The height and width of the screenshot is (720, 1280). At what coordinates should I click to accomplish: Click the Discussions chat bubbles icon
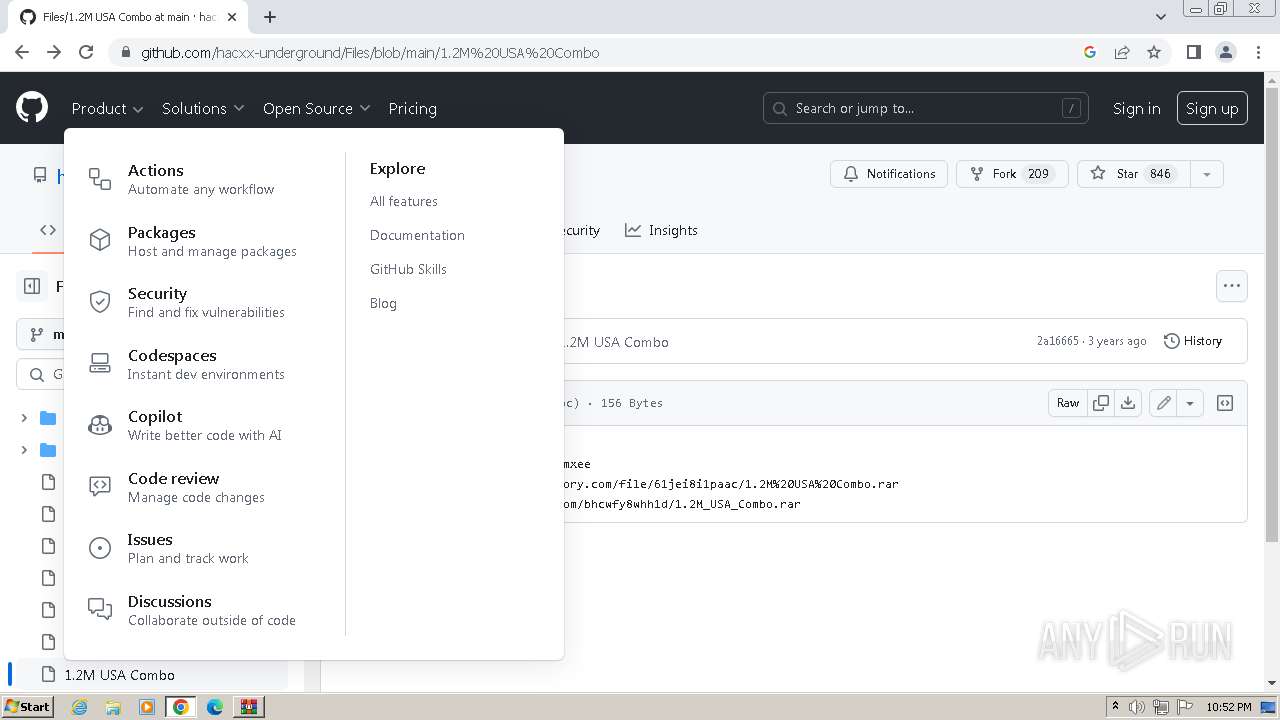[100, 609]
